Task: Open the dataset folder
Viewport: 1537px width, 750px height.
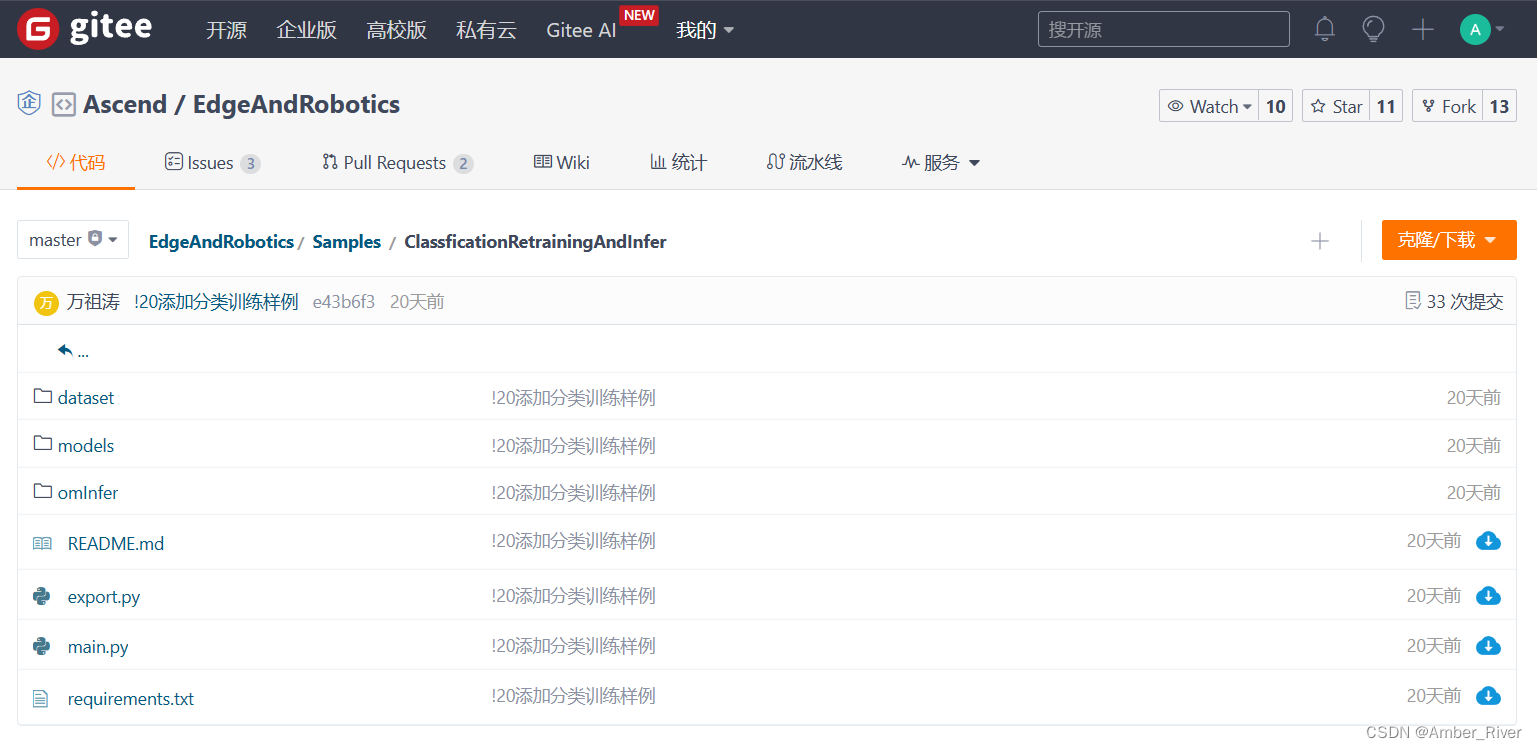Action: 86,397
